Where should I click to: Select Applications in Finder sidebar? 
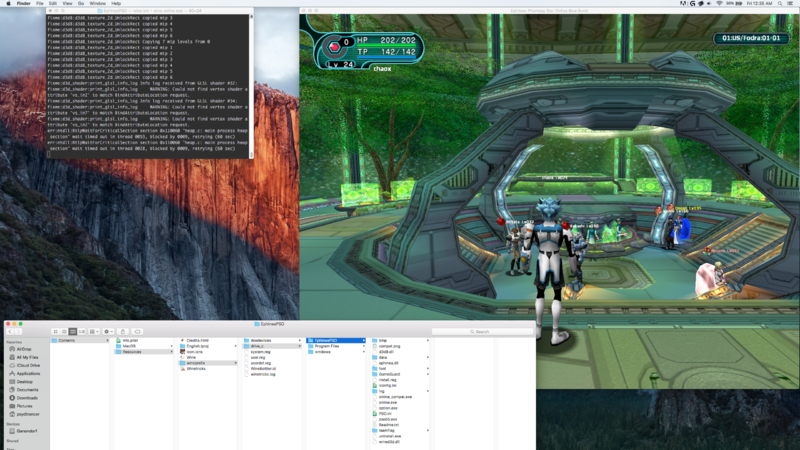click(28, 373)
